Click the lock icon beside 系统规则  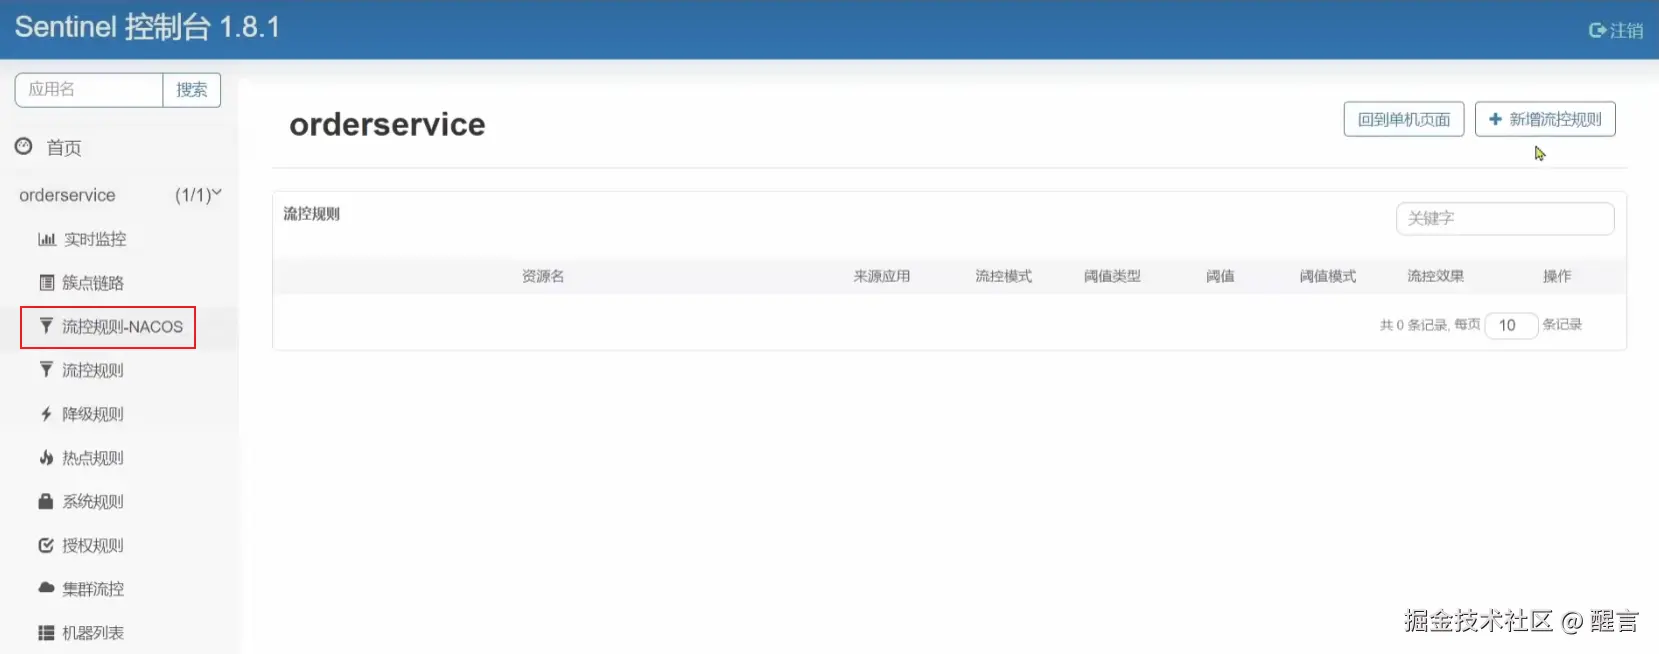tap(46, 501)
